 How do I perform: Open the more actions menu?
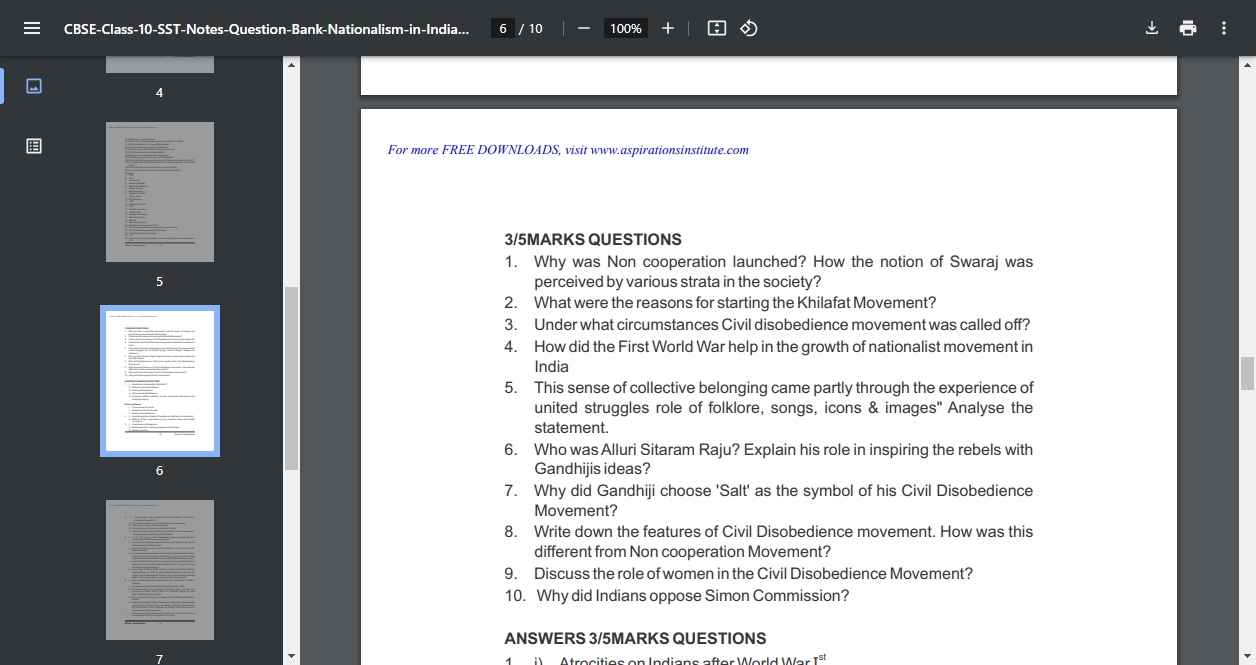(x=1224, y=28)
